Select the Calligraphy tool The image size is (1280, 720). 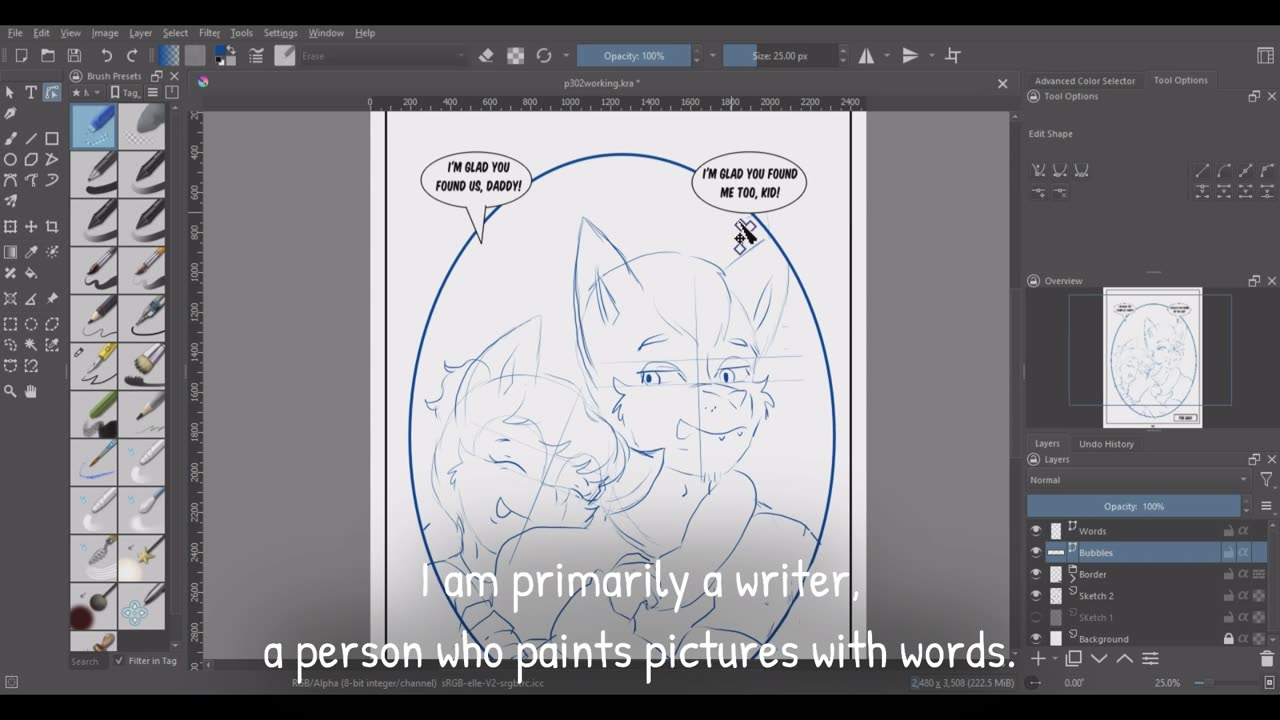pyautogui.click(x=10, y=113)
